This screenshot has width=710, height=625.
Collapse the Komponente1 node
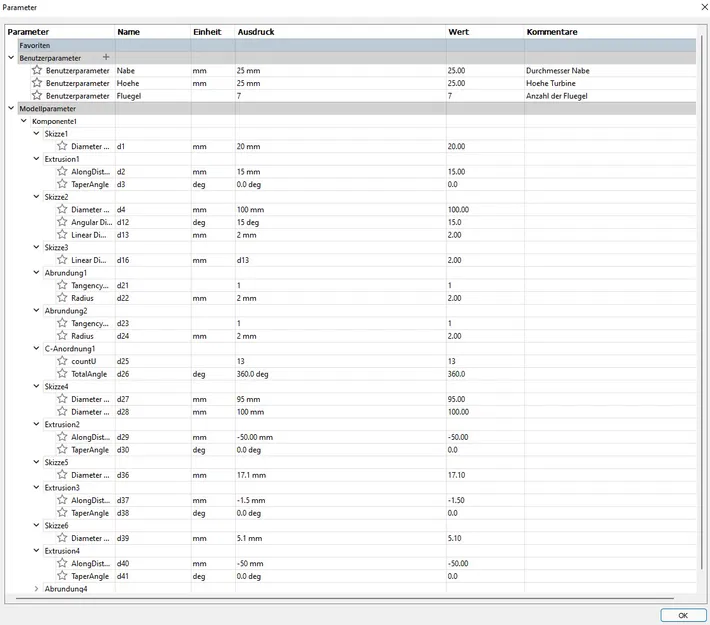pos(24,121)
